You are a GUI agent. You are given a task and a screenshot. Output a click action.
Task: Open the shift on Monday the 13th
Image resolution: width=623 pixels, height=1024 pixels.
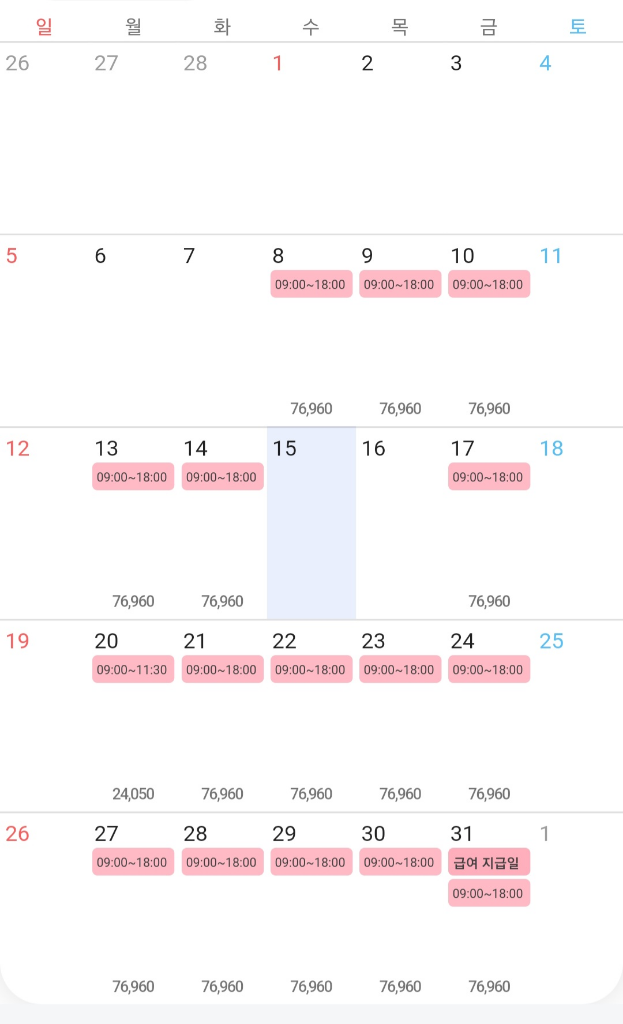pos(133,477)
